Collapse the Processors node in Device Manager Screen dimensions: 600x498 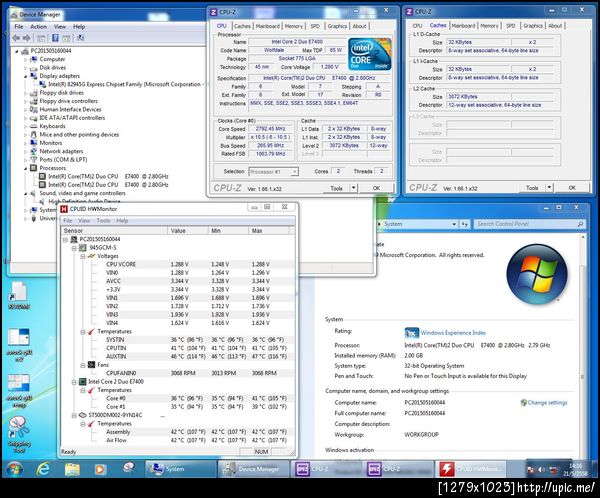[x=26, y=168]
